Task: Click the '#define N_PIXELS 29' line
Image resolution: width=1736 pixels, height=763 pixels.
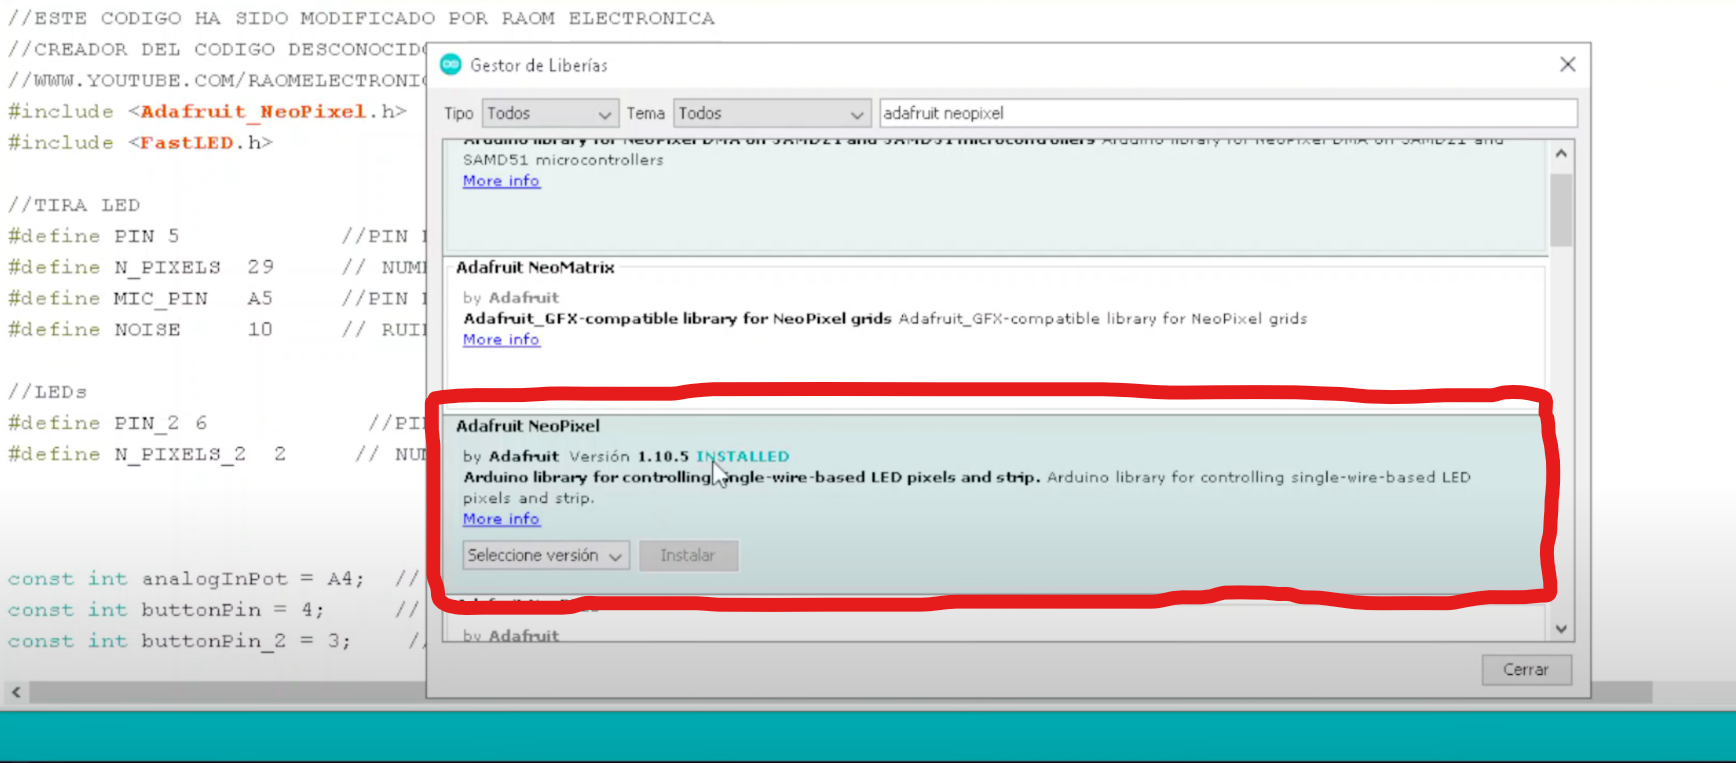Action: click(x=141, y=267)
